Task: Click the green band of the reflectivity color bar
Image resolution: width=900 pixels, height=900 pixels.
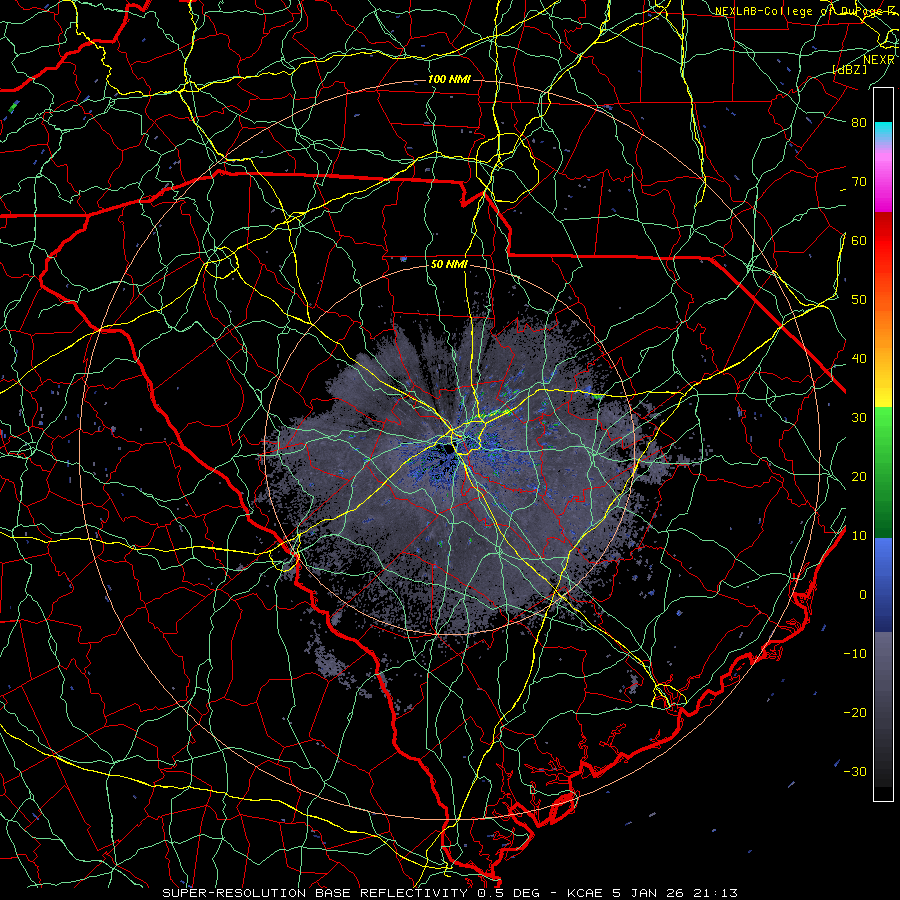Action: [x=883, y=472]
